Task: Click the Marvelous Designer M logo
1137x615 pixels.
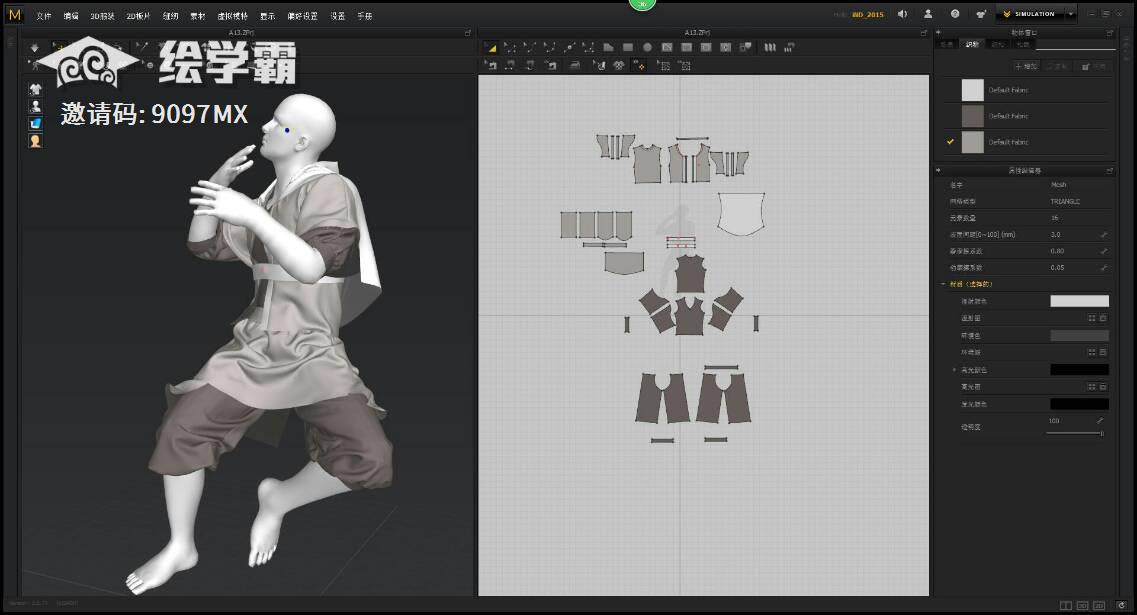Action: (x=15, y=15)
